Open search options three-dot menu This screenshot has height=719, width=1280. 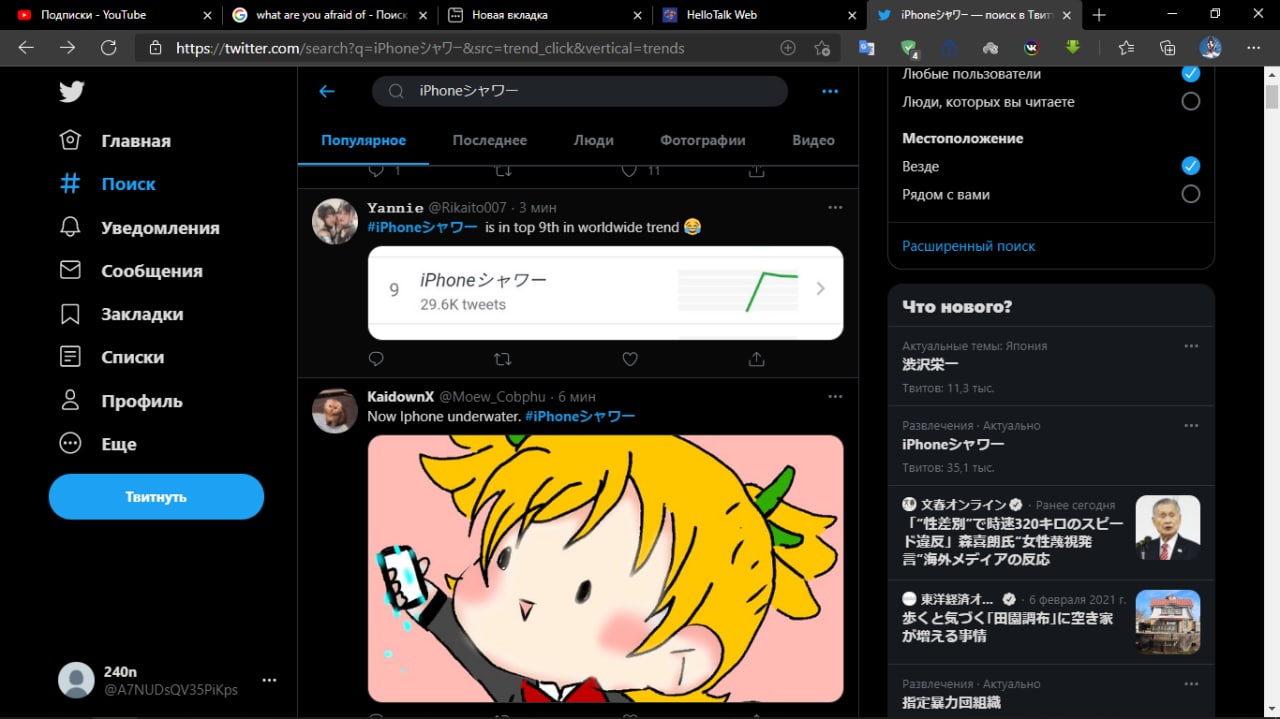pyautogui.click(x=830, y=91)
